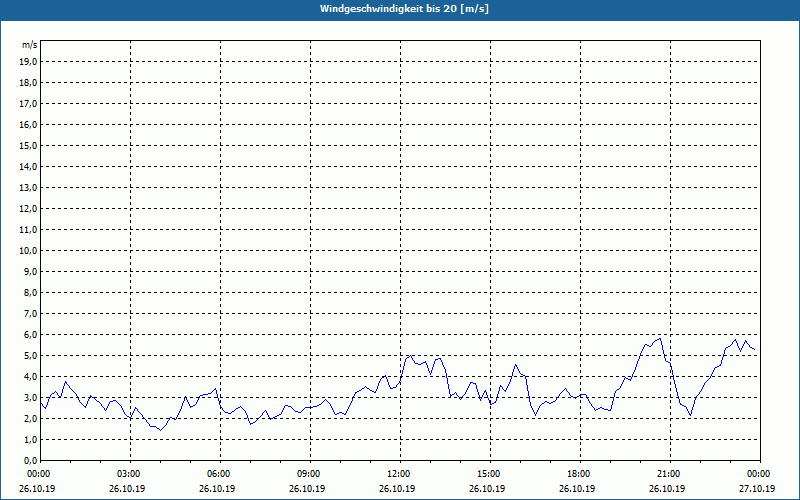Click the '06:00' time label

pyautogui.click(x=220, y=474)
